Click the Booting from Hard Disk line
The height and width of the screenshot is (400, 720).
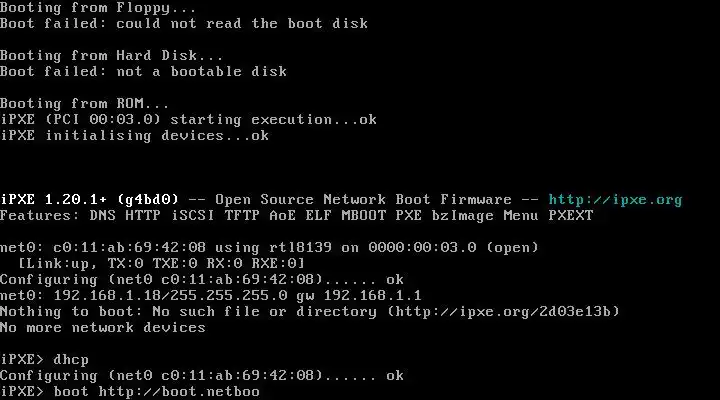point(112,55)
